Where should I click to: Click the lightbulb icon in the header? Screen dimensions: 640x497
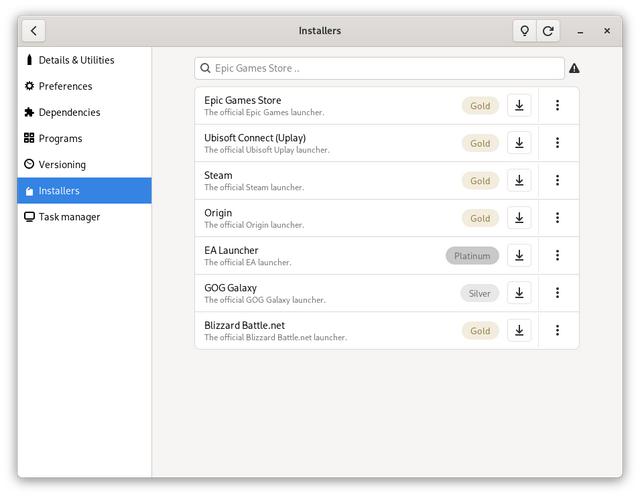point(524,31)
